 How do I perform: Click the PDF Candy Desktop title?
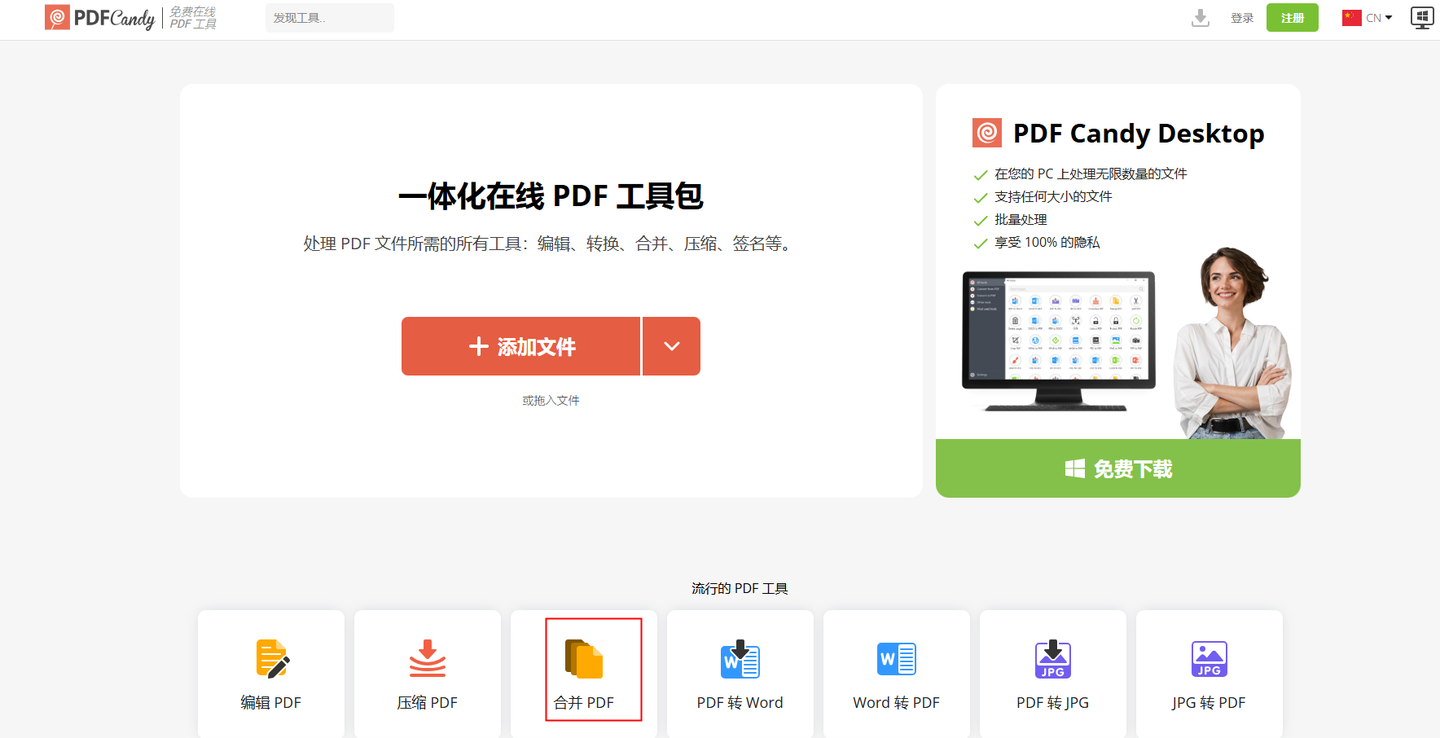click(1139, 133)
